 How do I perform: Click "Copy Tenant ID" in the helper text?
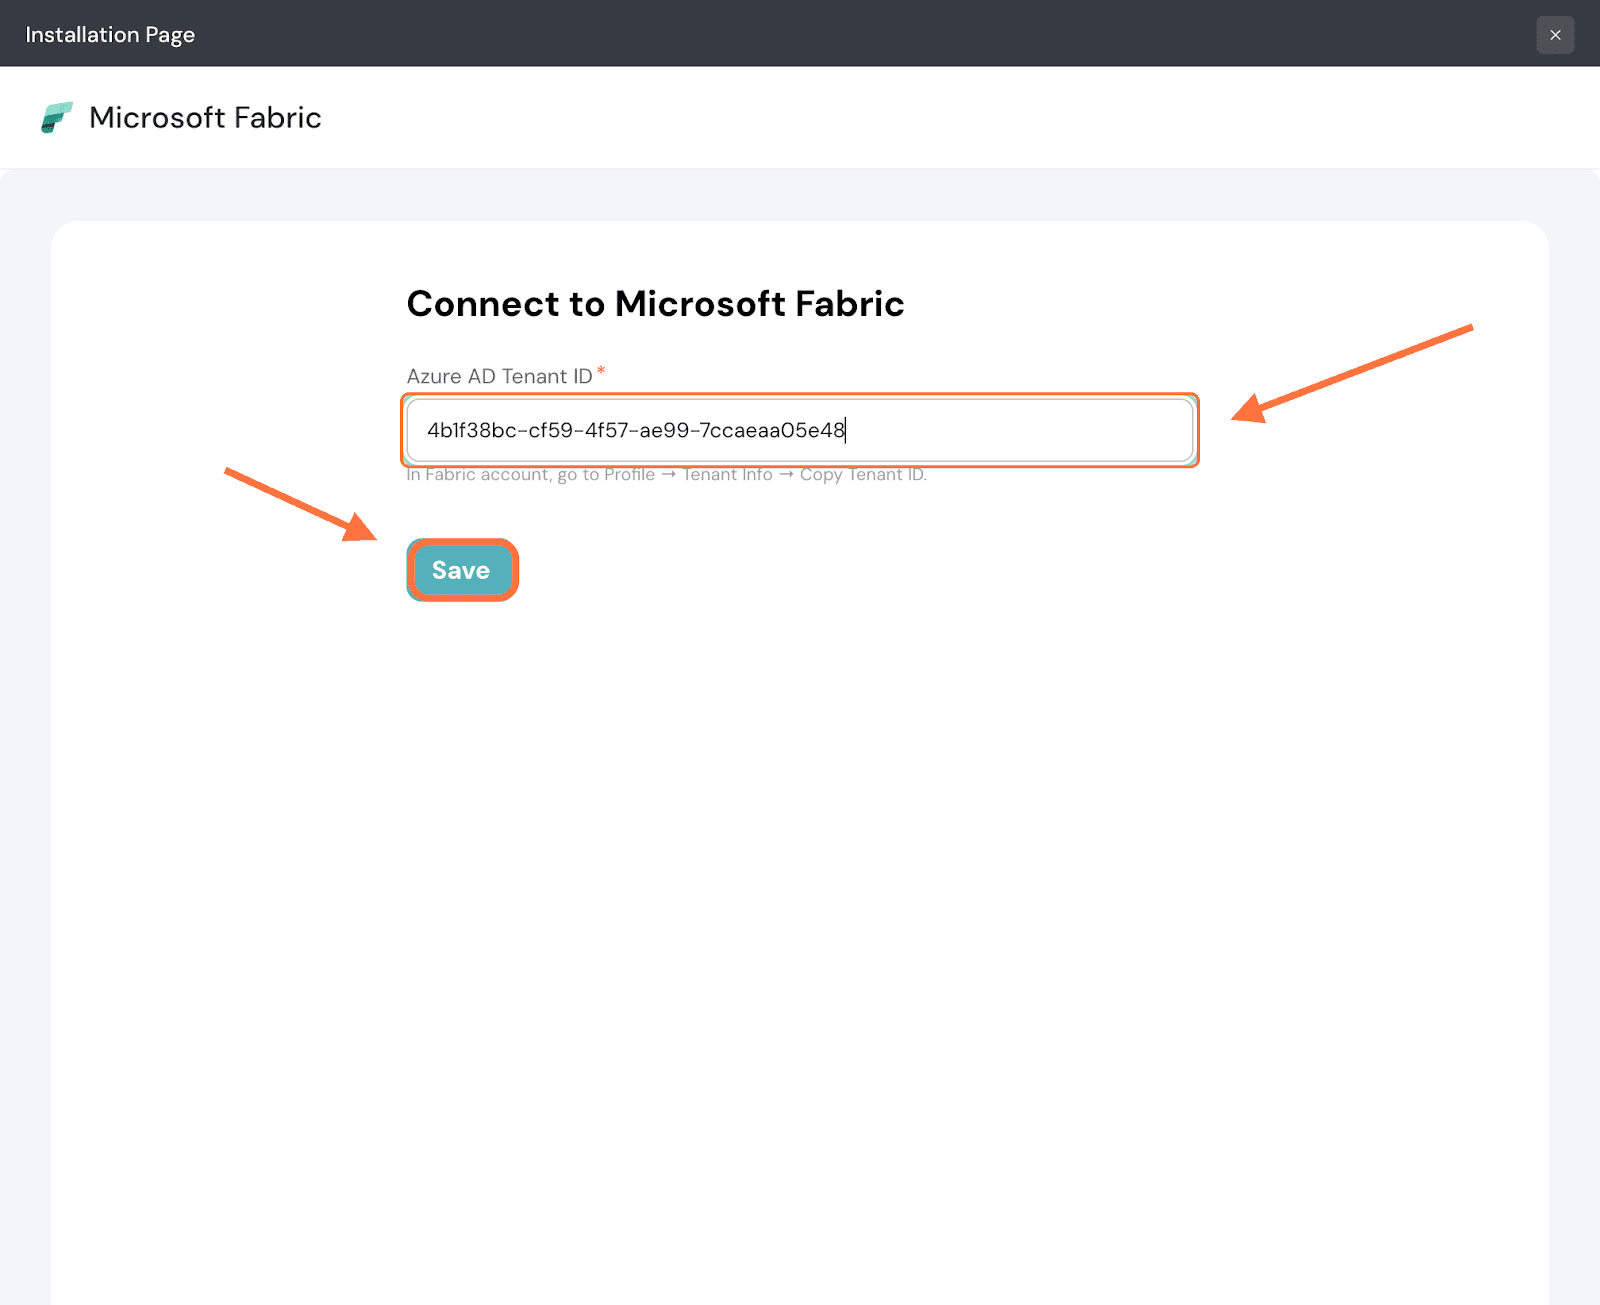(x=861, y=475)
